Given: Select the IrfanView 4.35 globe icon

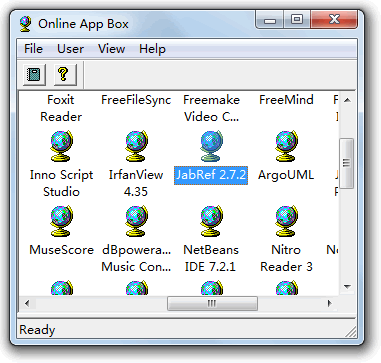Looking at the screenshot, I should pos(136,146).
